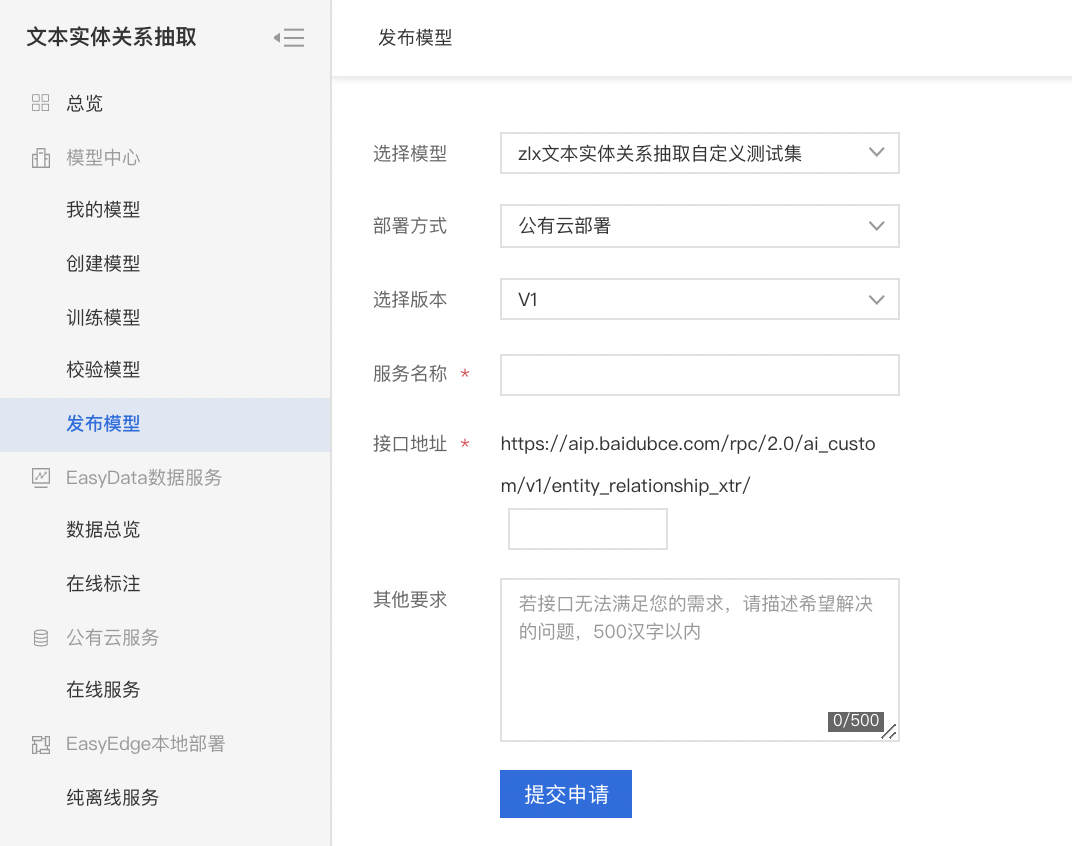Click the 服务名称 label
Image resolution: width=1072 pixels, height=846 pixels.
coord(410,373)
